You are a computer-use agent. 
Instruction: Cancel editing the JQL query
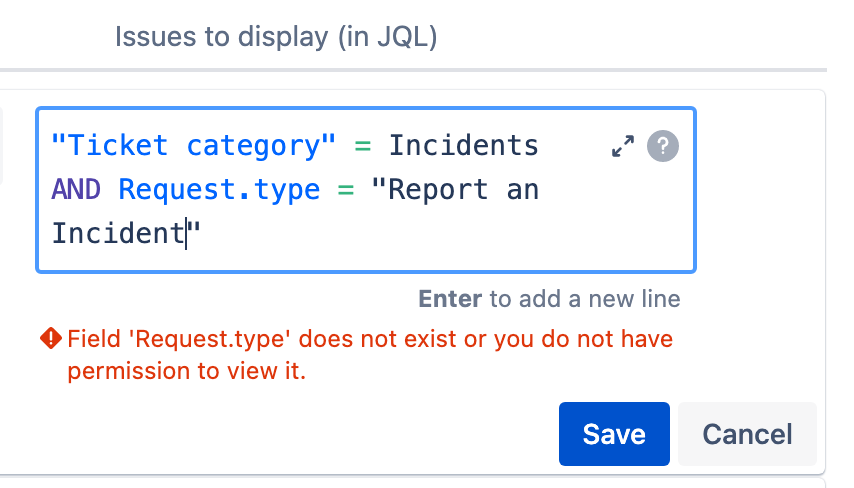click(747, 434)
